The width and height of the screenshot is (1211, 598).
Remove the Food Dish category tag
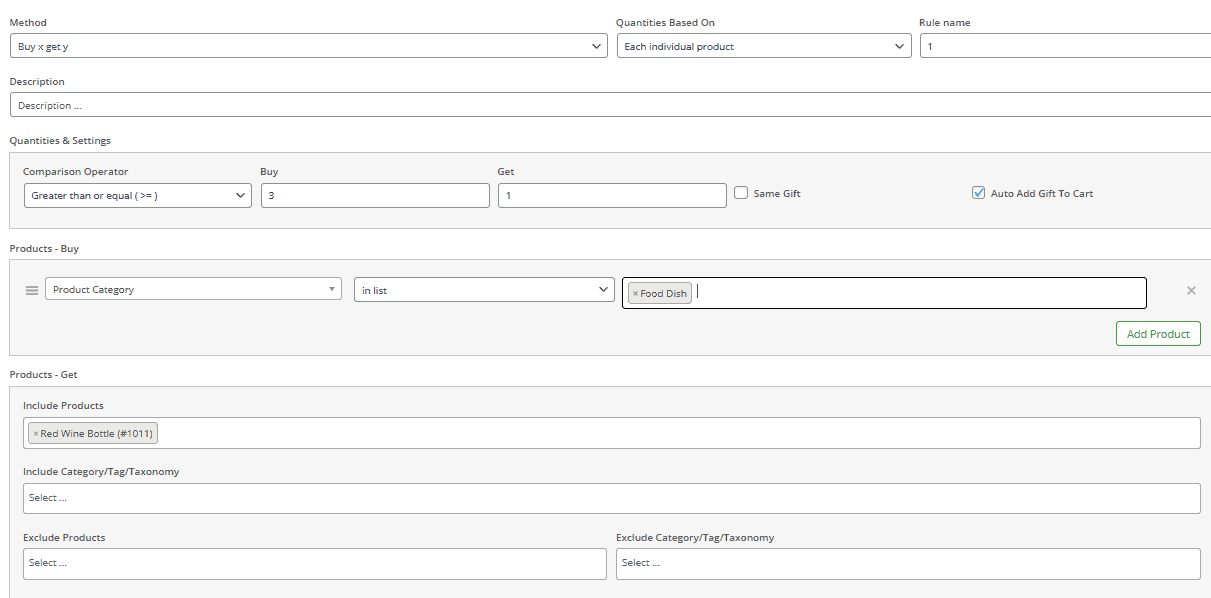click(x=637, y=292)
